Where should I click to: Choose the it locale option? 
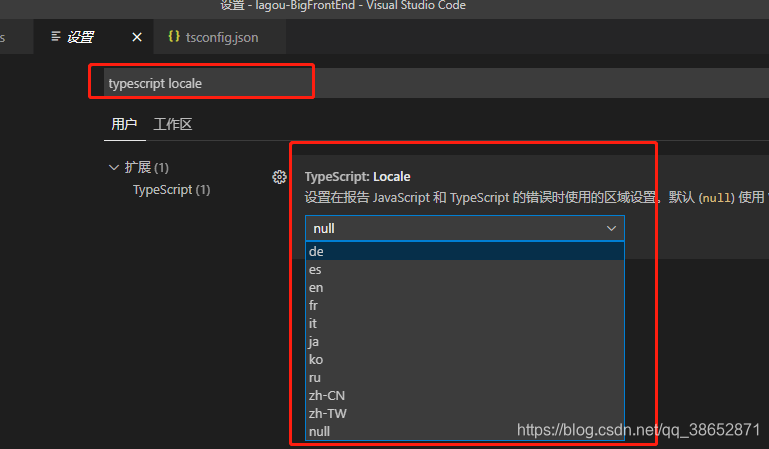[464, 324]
